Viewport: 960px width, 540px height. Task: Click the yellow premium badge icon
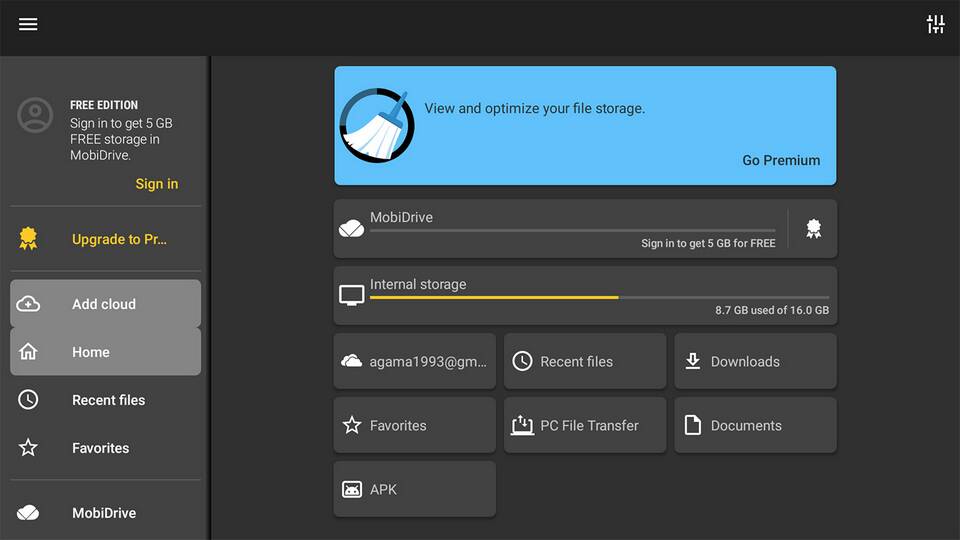tap(28, 239)
